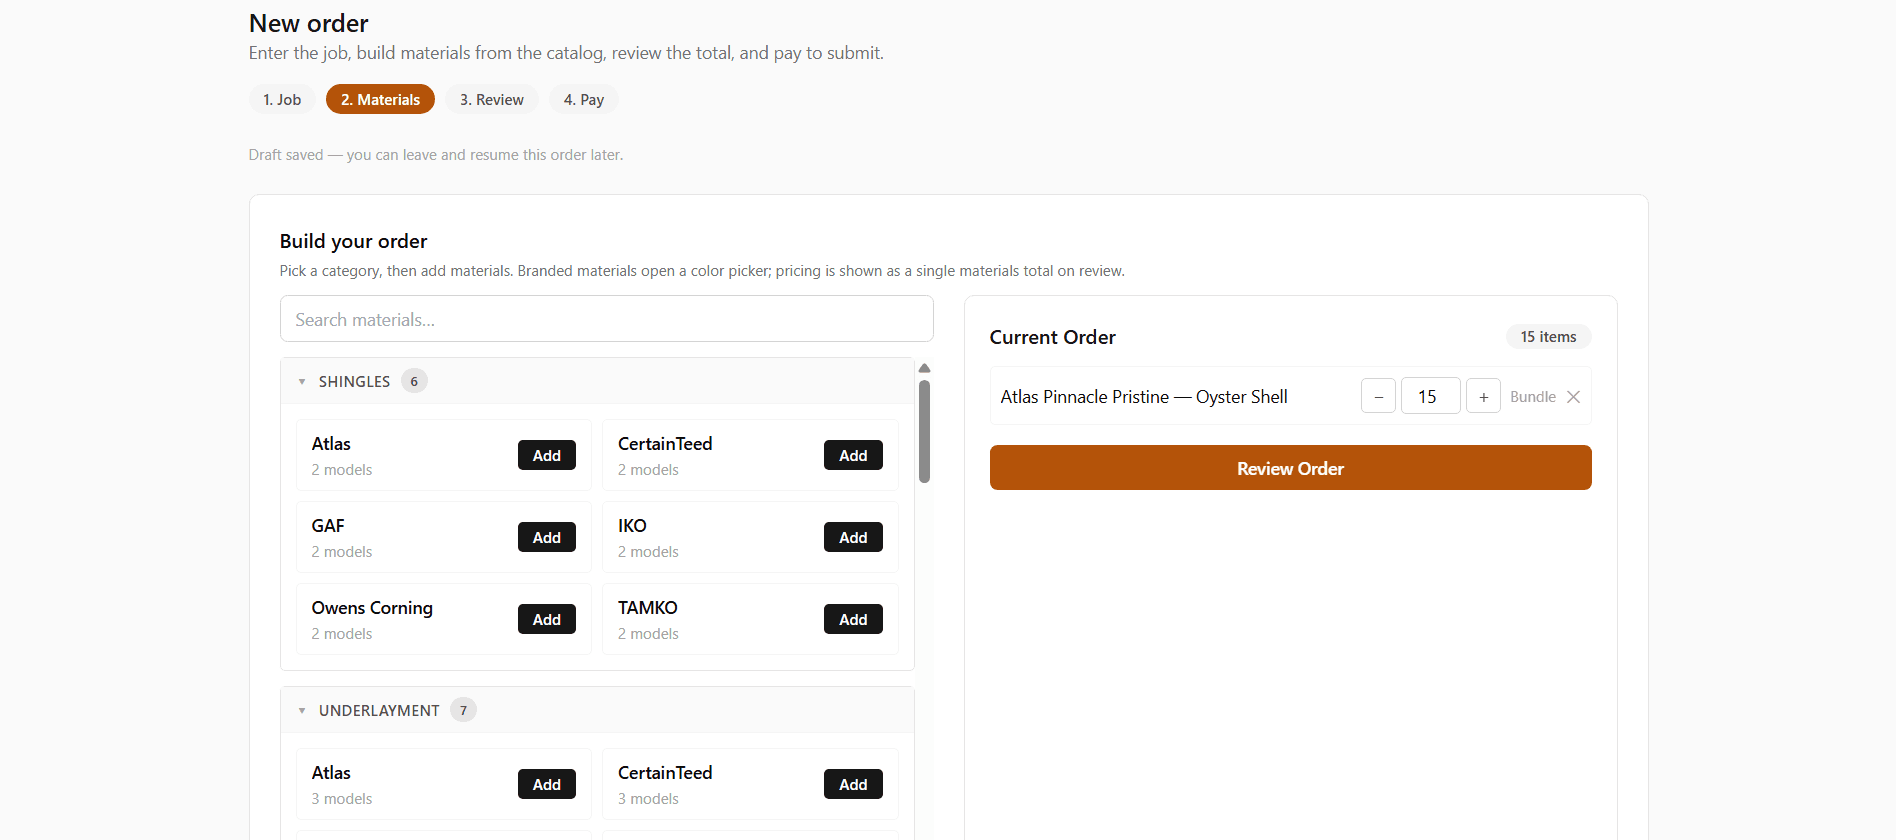Screen dimensions: 1896x840
Task: Switch to the 3. Review step
Action: tap(491, 99)
